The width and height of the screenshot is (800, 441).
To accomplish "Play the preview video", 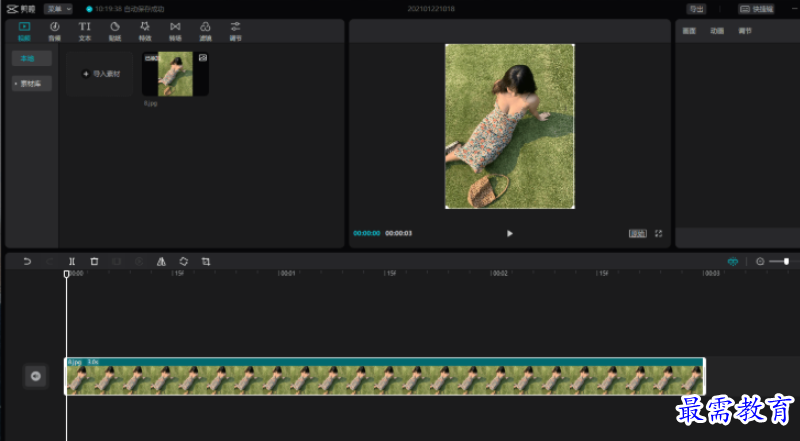I will point(510,233).
